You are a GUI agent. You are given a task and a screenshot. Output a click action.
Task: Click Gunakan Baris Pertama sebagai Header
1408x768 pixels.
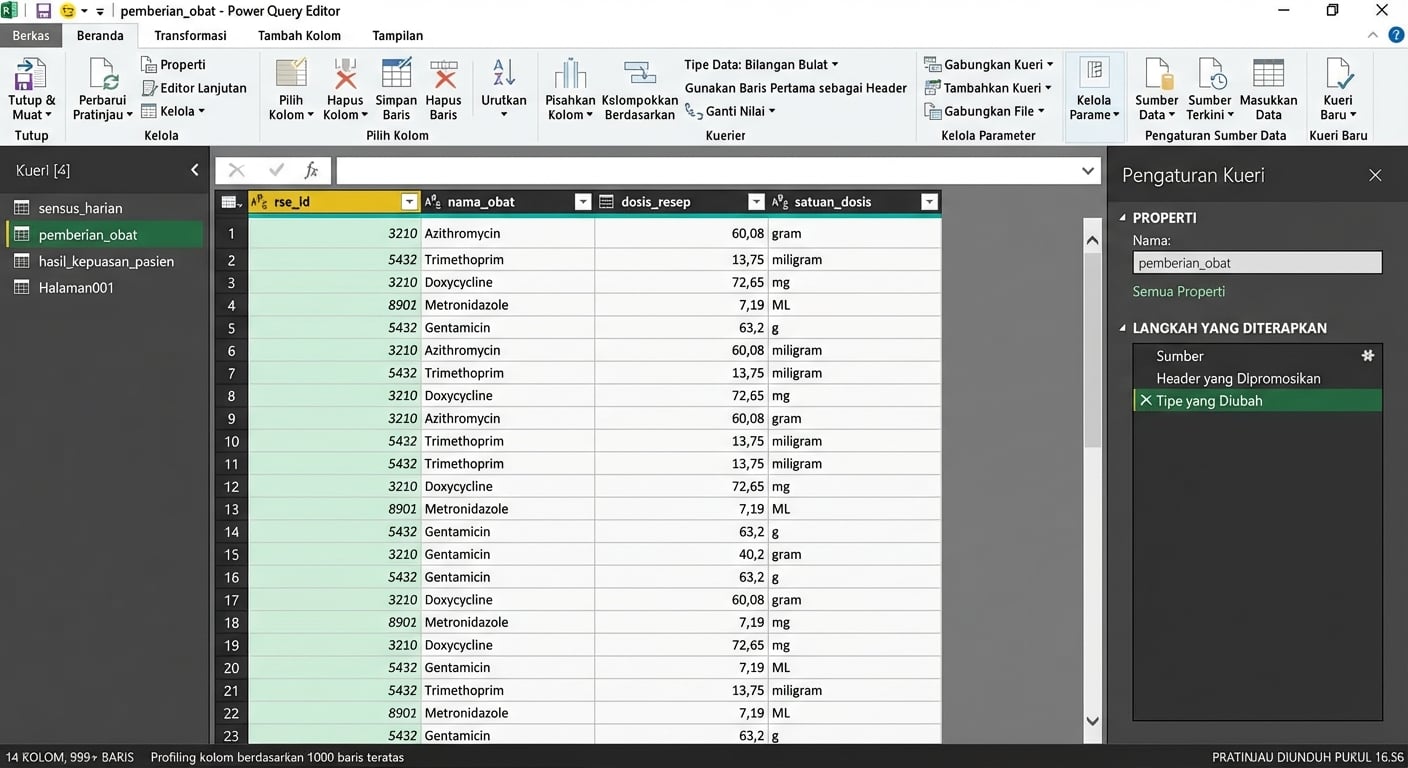point(795,87)
